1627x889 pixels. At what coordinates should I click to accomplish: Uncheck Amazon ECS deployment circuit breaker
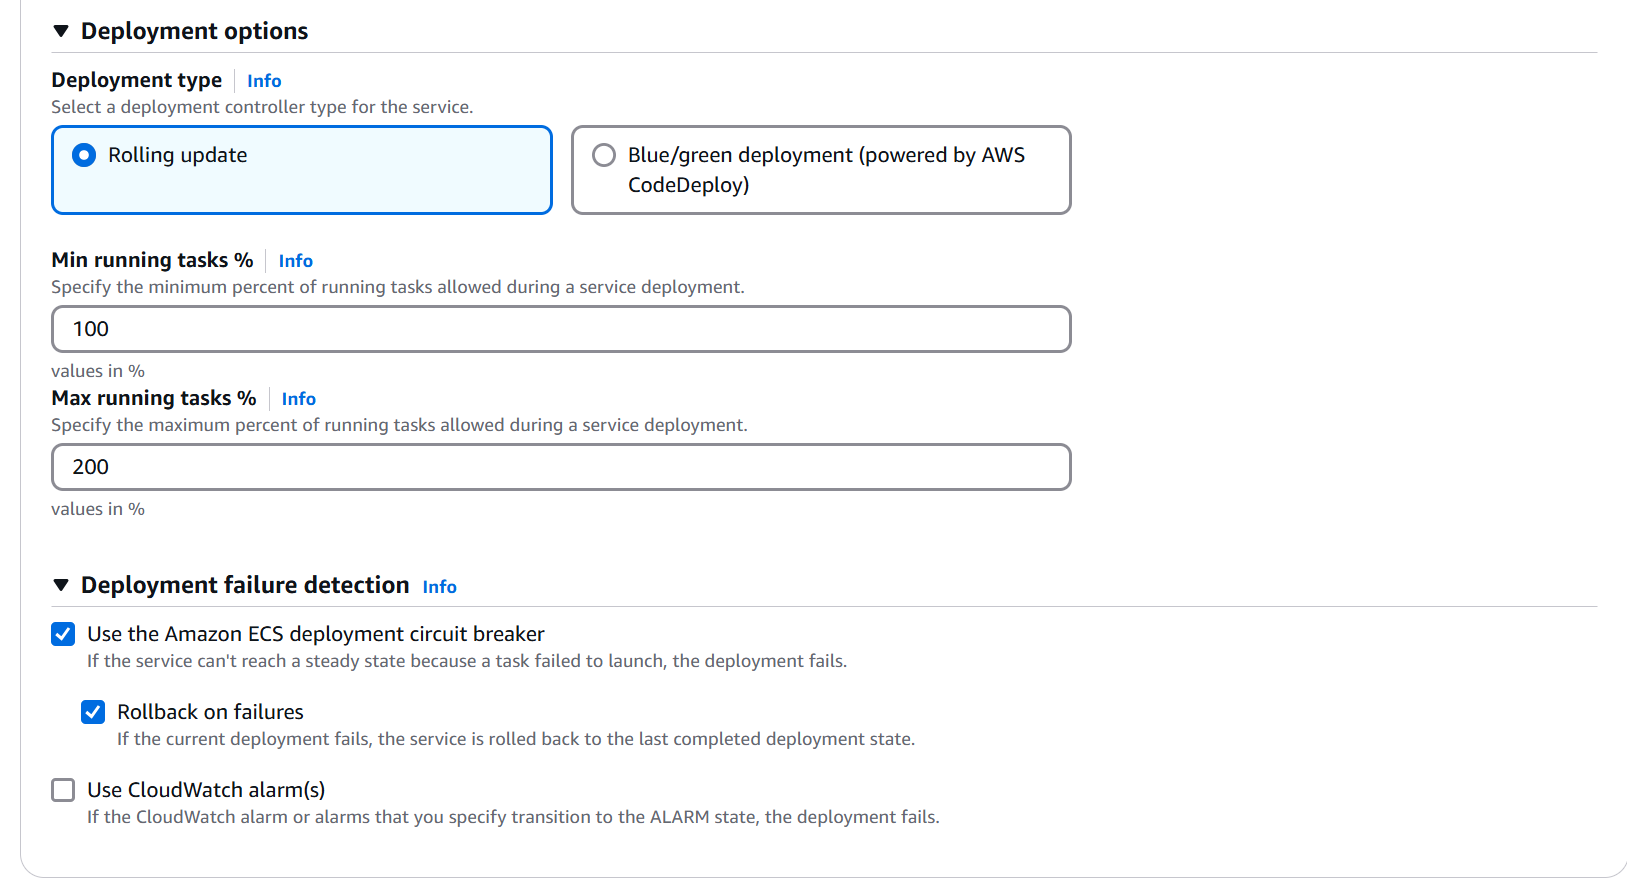coord(63,634)
